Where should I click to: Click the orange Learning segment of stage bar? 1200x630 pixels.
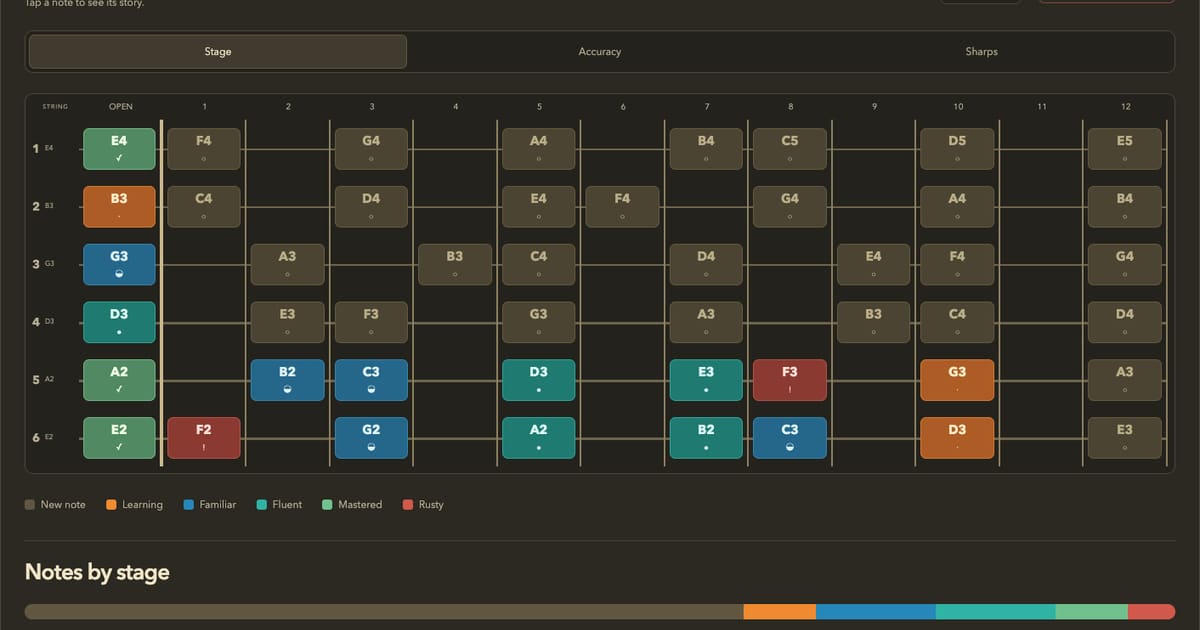780,612
